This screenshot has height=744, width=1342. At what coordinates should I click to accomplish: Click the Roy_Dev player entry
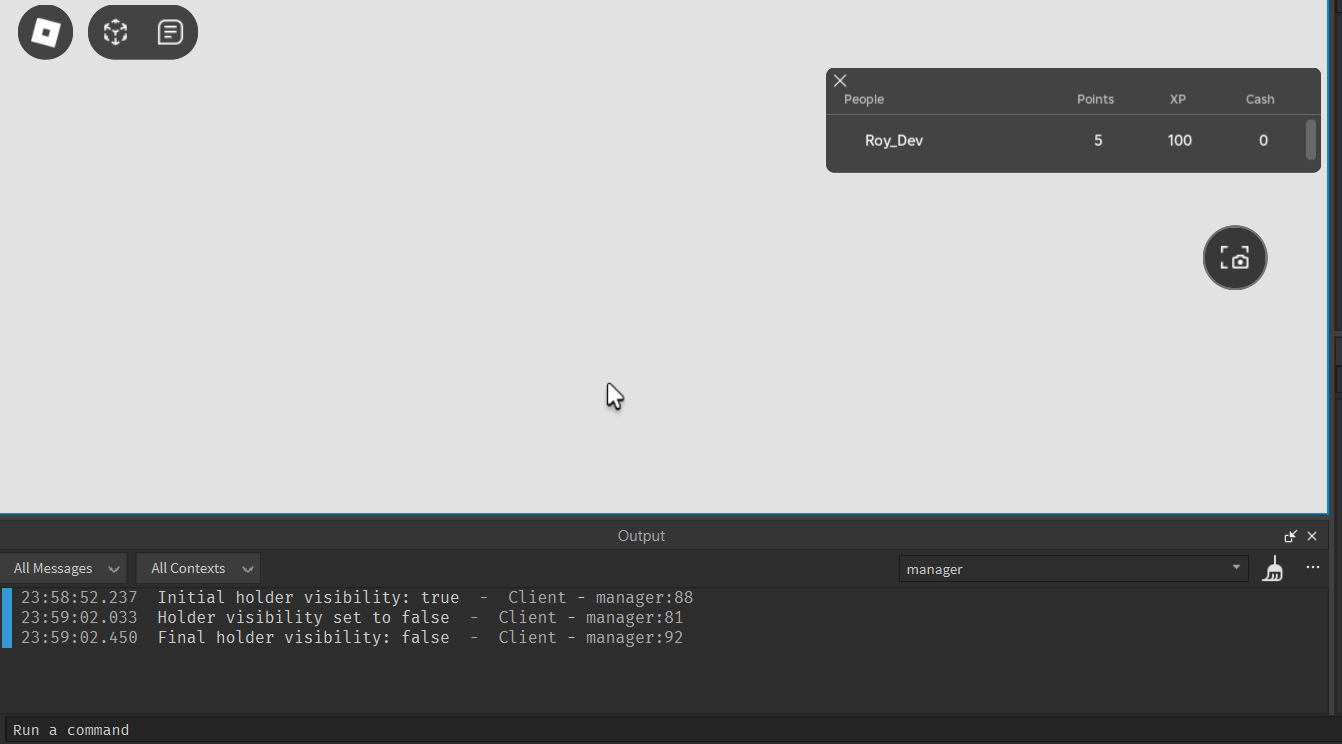[x=893, y=140]
